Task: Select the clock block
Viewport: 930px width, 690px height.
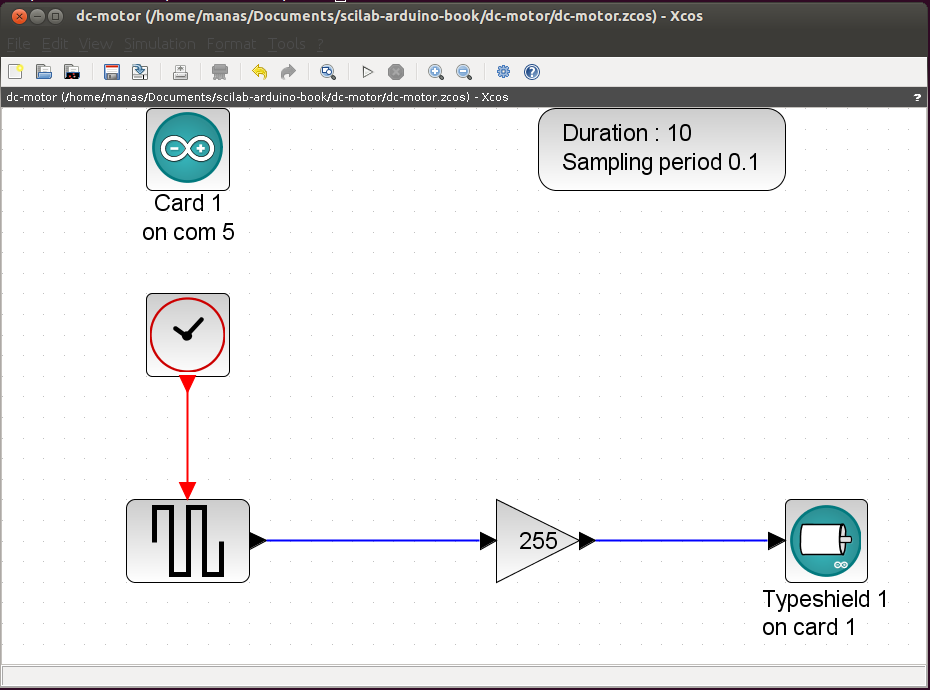Action: (x=187, y=335)
